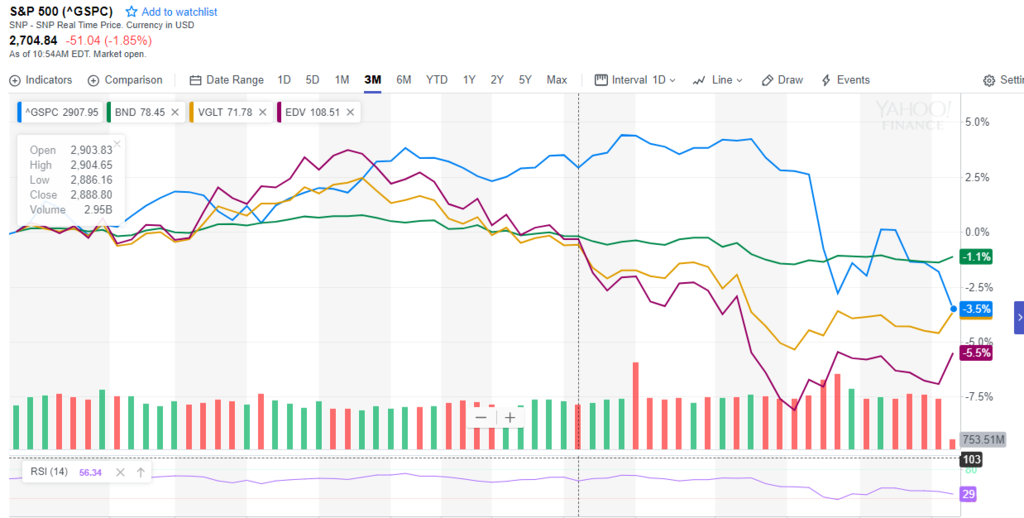The height and width of the screenshot is (518, 1024).
Task: Click the BND 78.45 legend label
Action: (x=140, y=112)
